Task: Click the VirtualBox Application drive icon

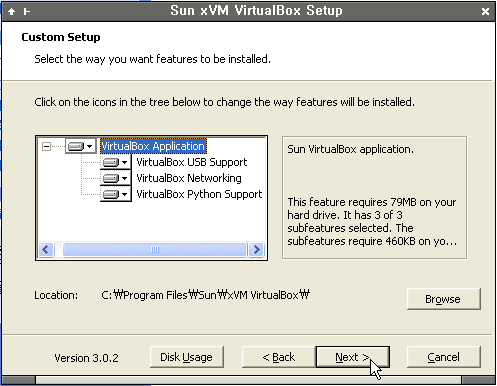Action: coord(76,146)
